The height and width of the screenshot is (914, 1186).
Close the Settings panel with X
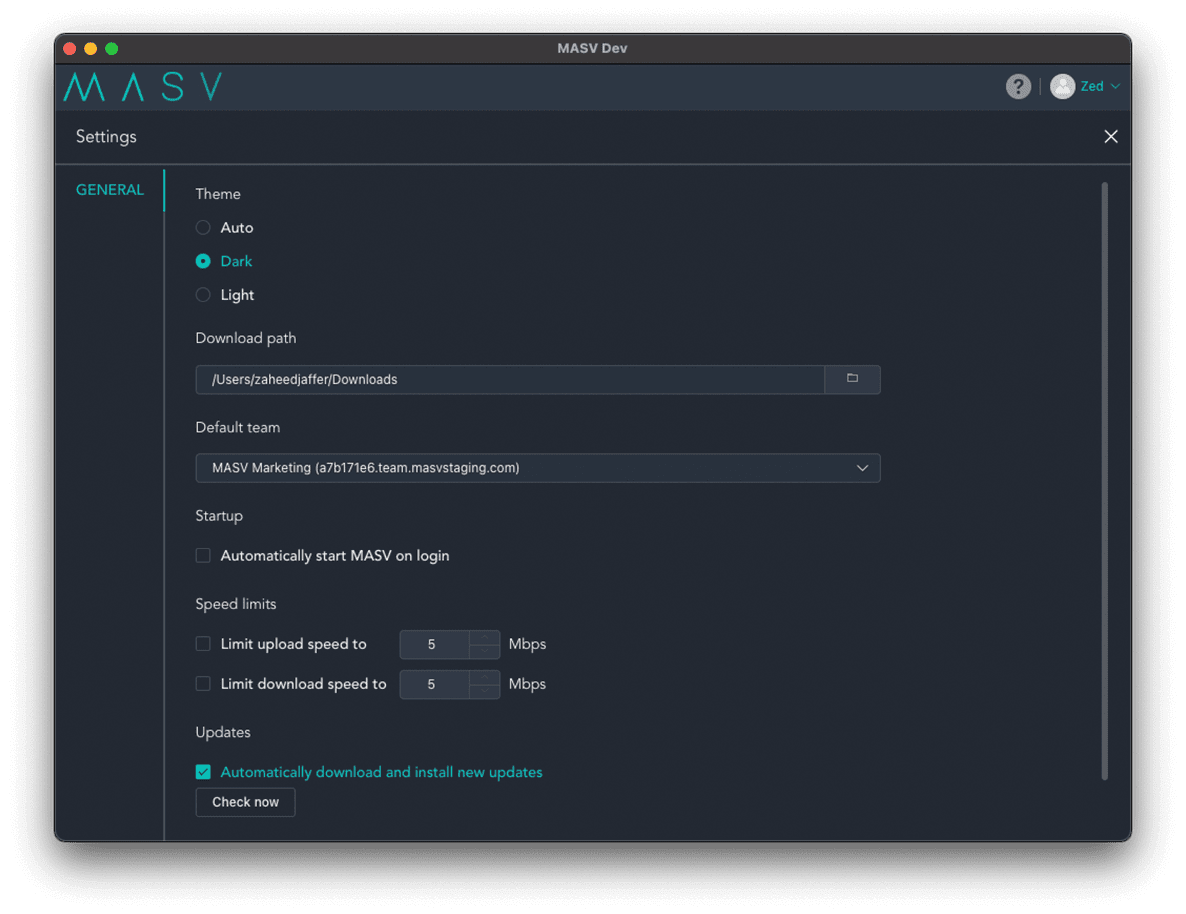point(1110,136)
